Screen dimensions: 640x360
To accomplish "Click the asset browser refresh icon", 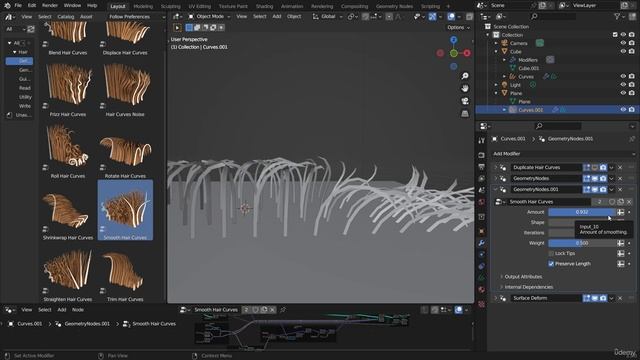I will tap(31, 29).
